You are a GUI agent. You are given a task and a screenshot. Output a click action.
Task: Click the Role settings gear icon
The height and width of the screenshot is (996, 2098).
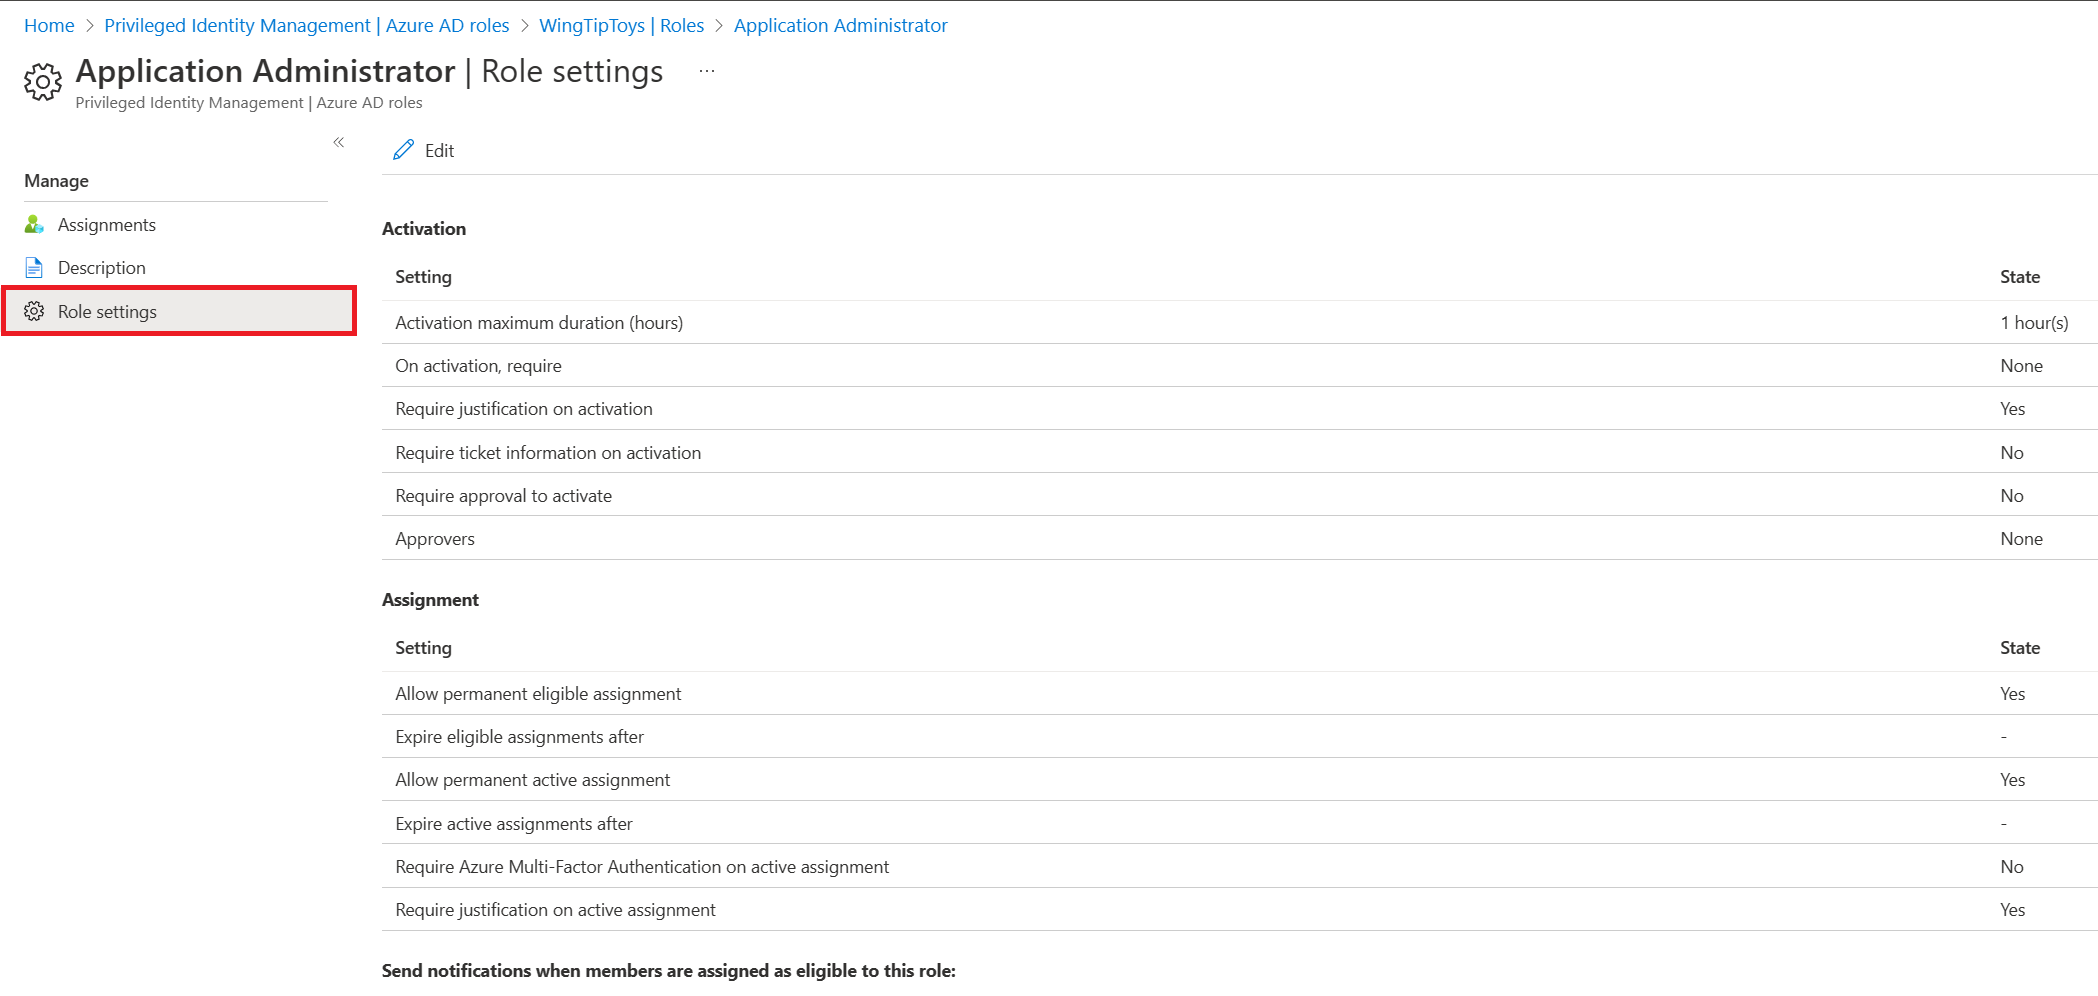[34, 311]
